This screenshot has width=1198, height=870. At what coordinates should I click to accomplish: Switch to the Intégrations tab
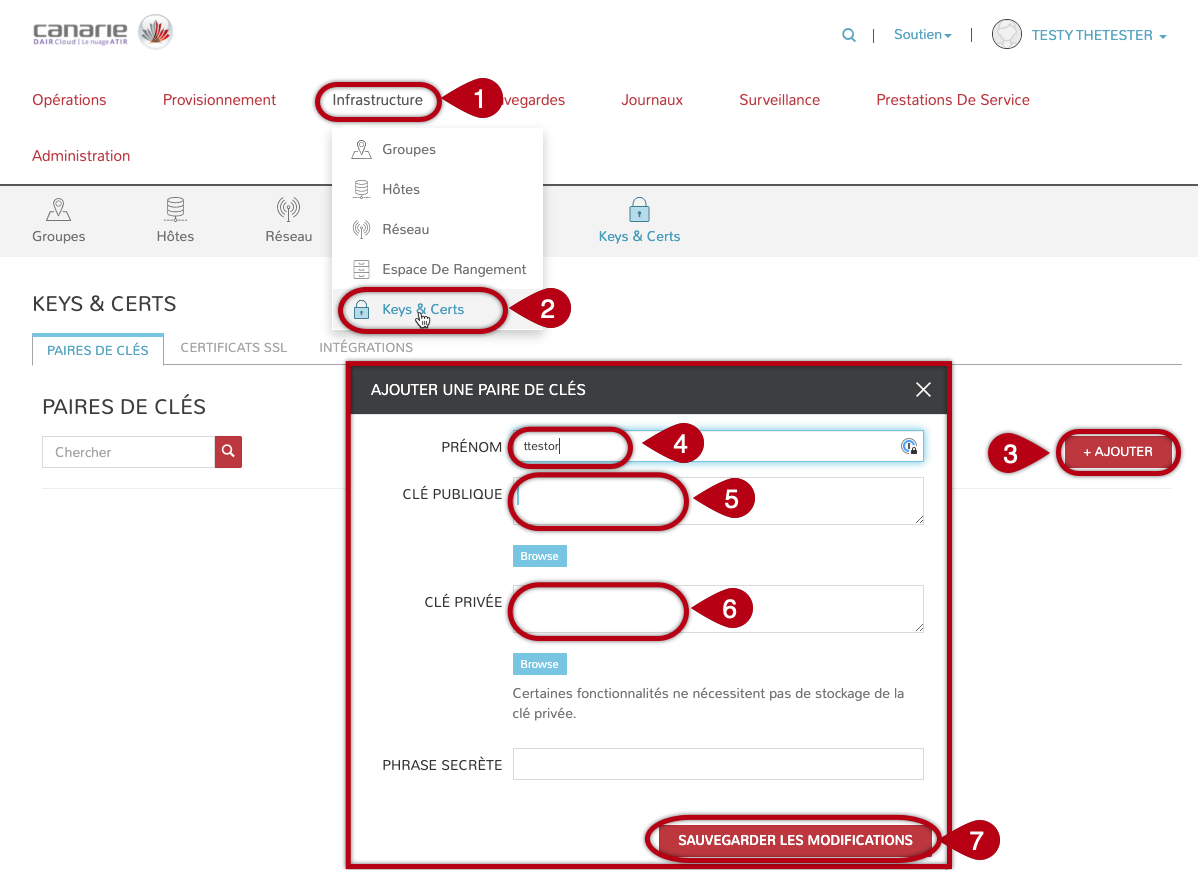[x=365, y=348]
